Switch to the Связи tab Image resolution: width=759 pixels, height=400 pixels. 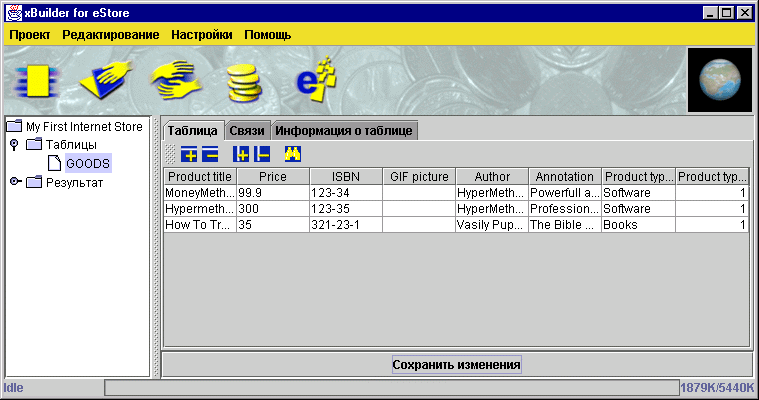point(247,131)
